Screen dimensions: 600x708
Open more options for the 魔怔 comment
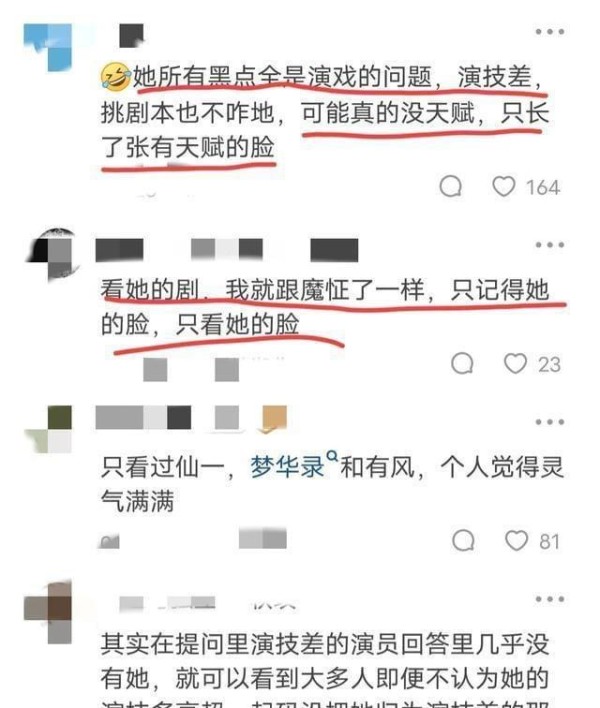click(549, 245)
